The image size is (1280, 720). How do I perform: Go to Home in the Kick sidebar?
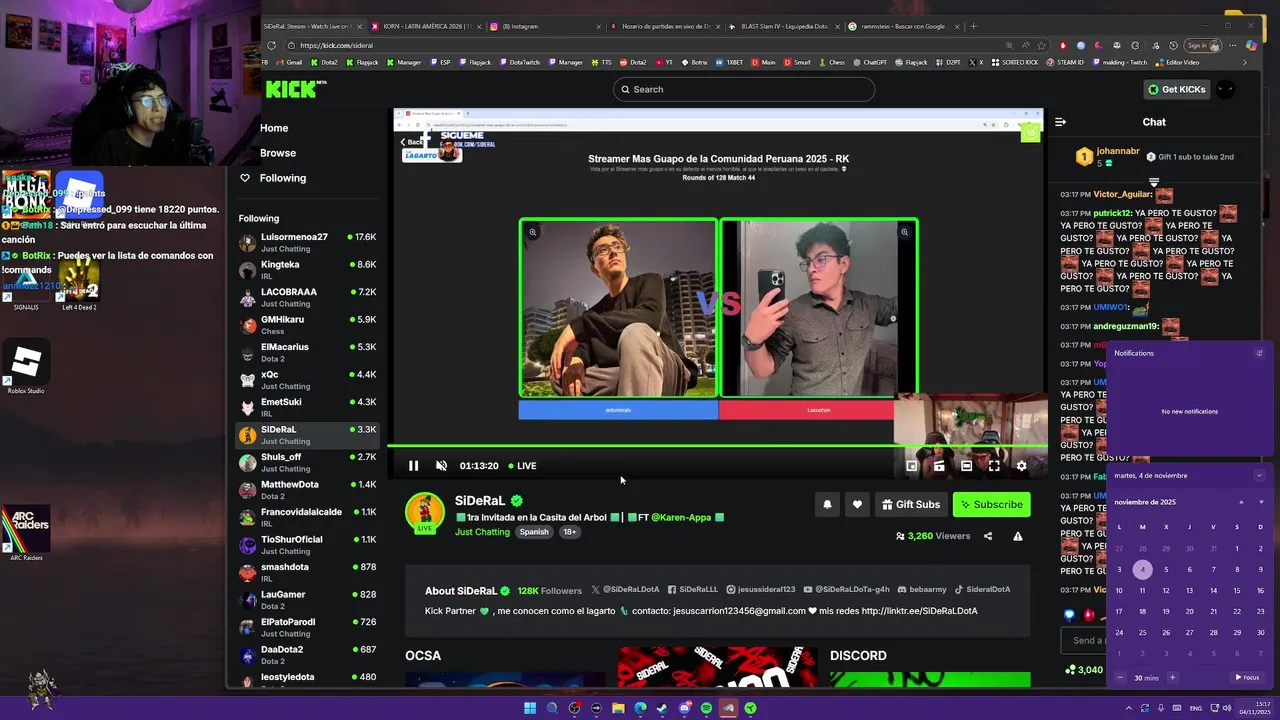[x=274, y=128]
